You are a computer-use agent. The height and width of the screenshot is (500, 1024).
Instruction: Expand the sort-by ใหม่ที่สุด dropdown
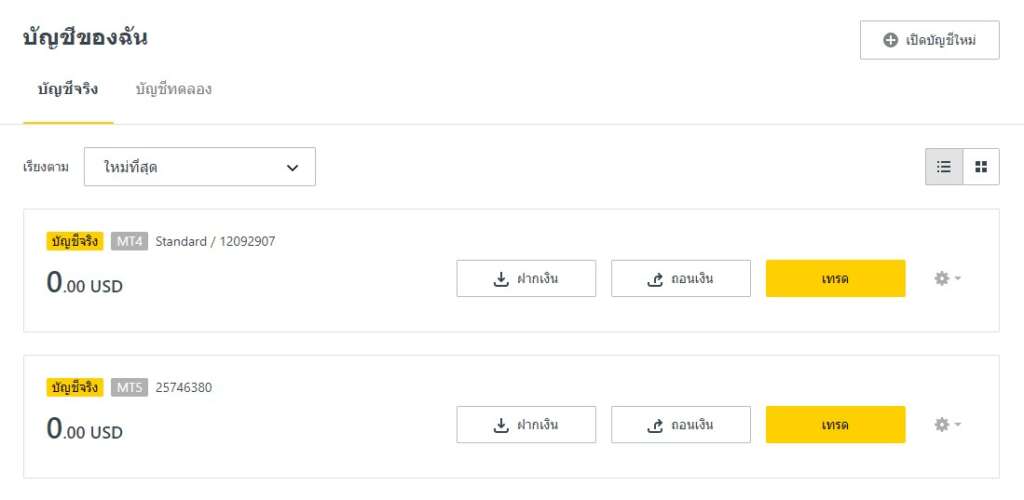(200, 167)
